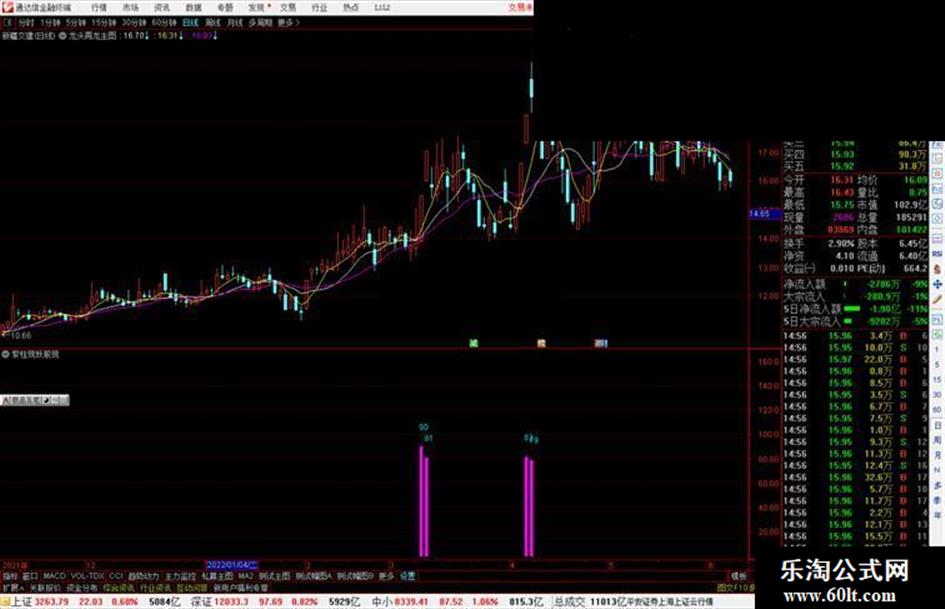The image size is (945, 609).
Task: Switch chart to 30分钟 period
Action: tap(134, 22)
